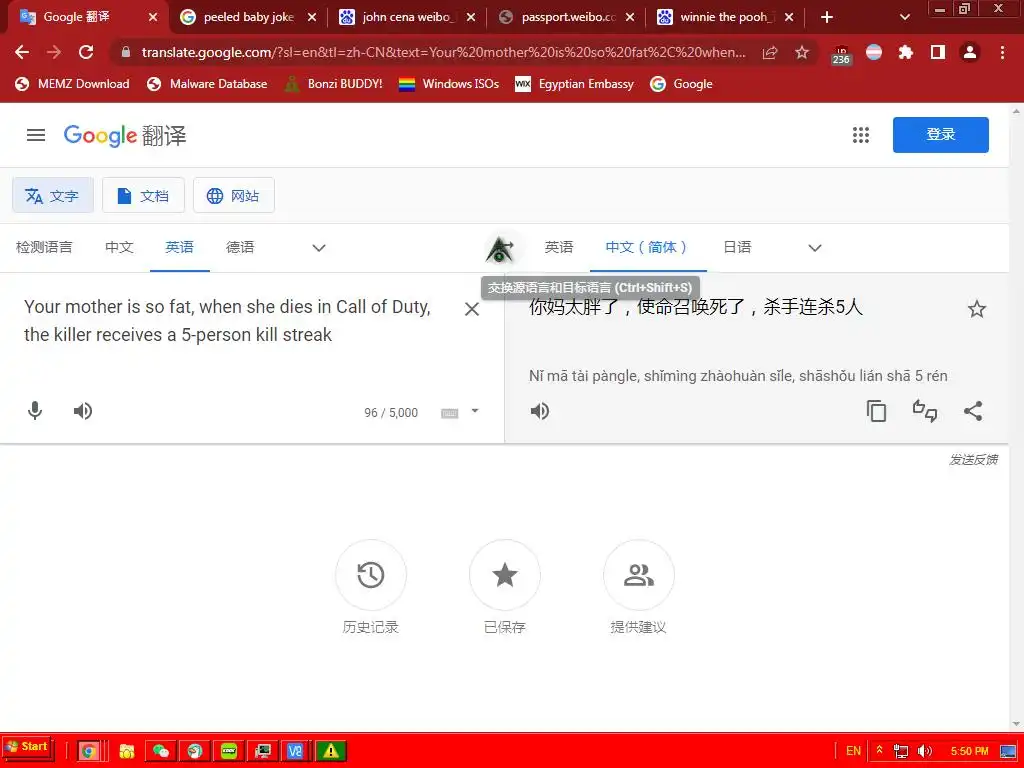Go back to the previous page
The image size is (1024, 768).
point(22,52)
